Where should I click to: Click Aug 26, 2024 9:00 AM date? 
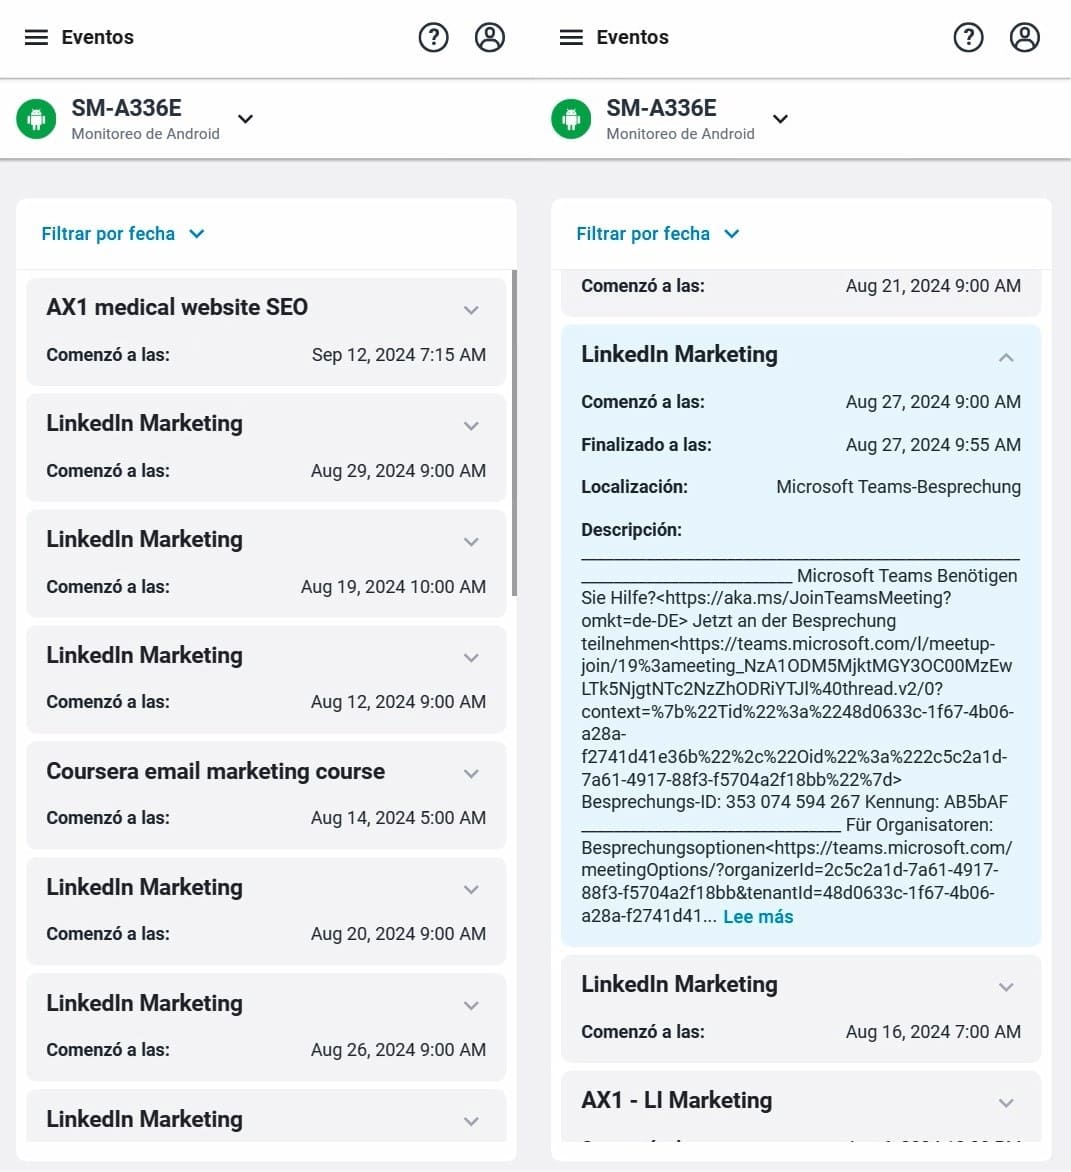398,1049
